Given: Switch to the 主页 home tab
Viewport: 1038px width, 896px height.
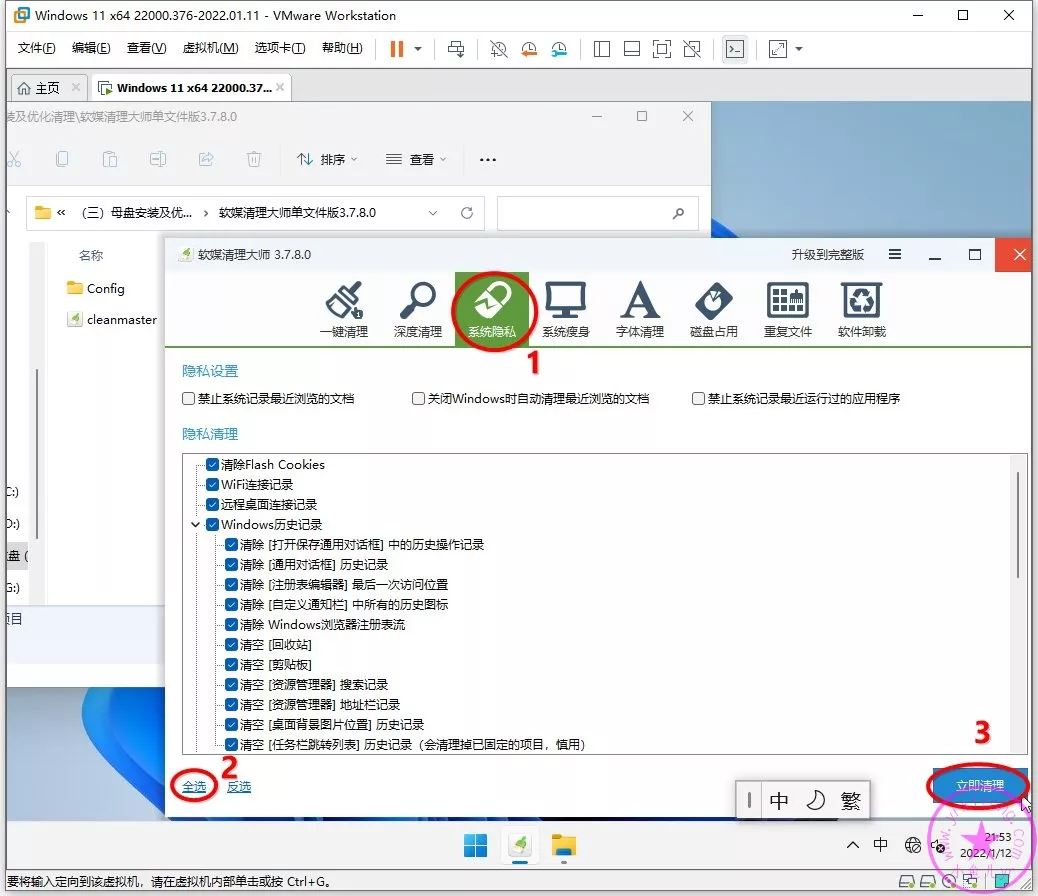Looking at the screenshot, I should pos(40,88).
